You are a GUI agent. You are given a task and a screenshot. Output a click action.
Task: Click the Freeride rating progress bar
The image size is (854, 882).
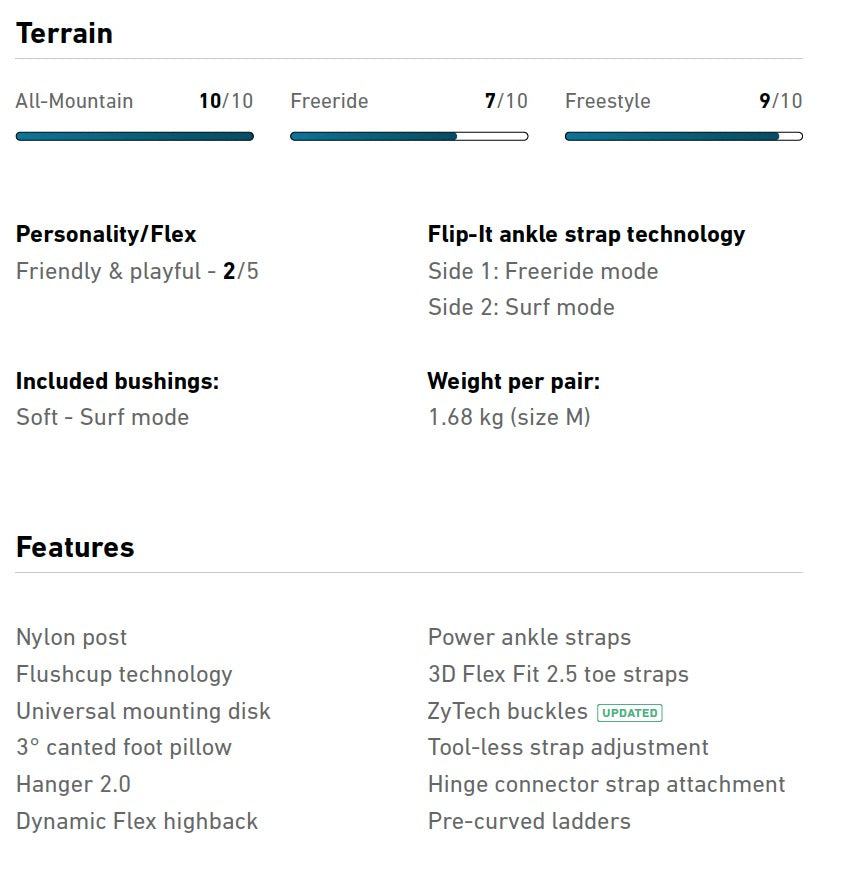[409, 136]
